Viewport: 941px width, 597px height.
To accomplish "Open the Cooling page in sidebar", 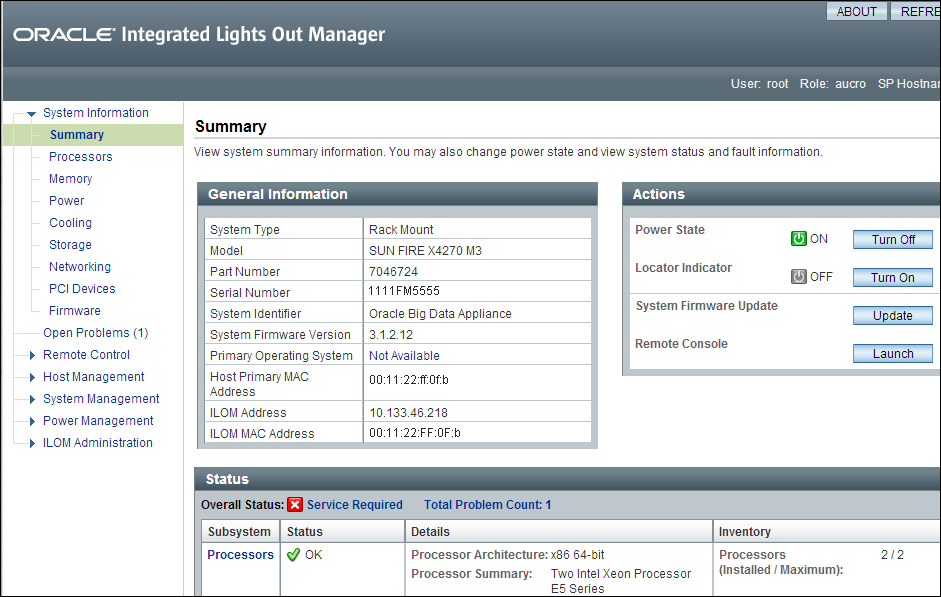I will (70, 223).
